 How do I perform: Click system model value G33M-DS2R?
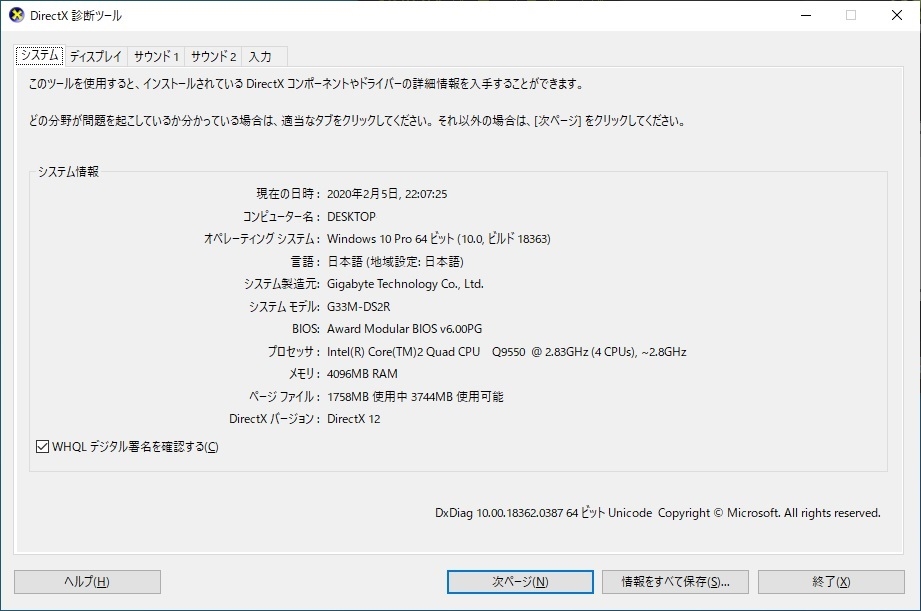358,307
